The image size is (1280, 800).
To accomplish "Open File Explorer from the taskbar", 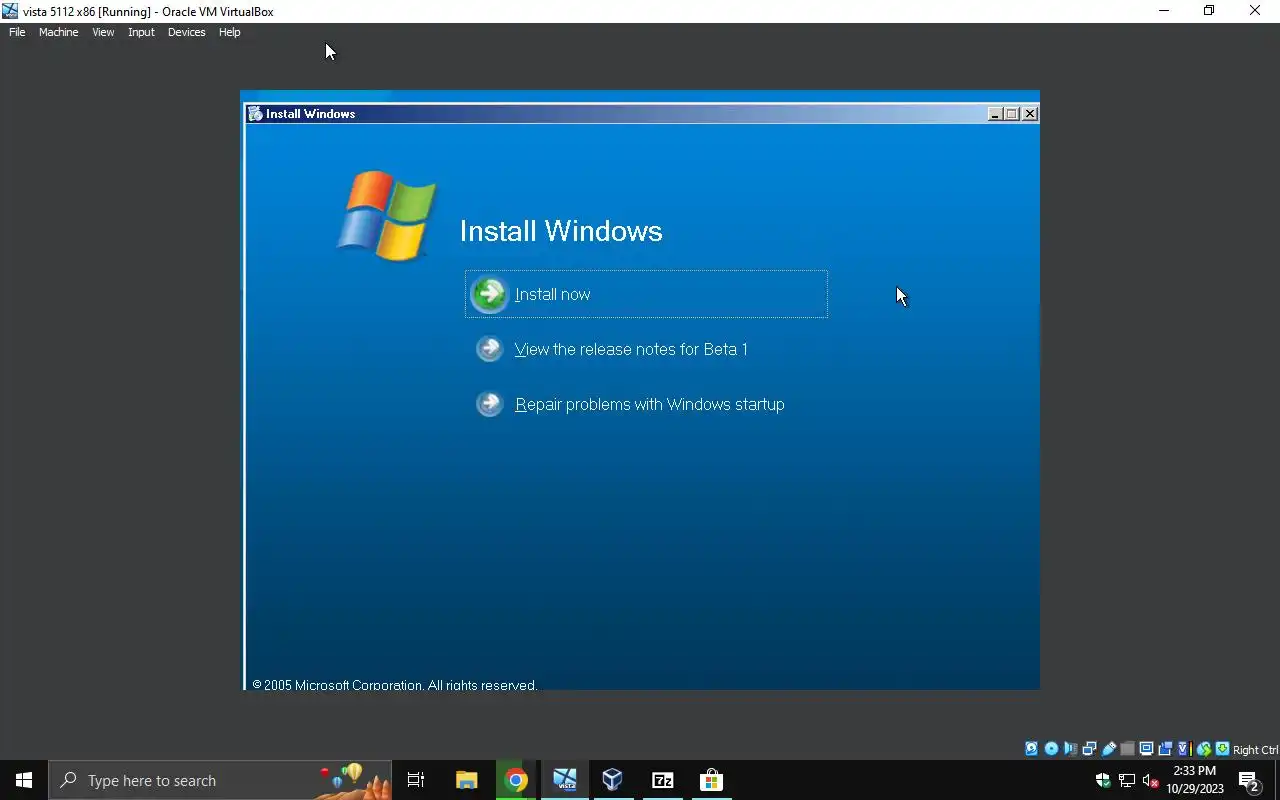I will tap(466, 780).
